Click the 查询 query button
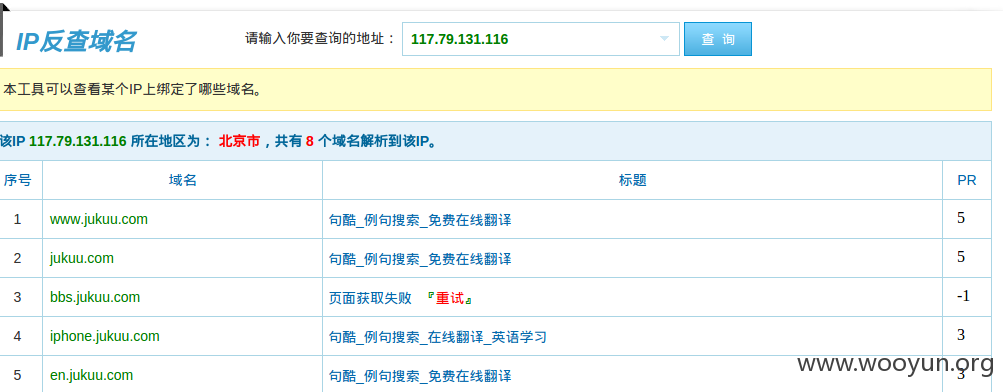1003x392 pixels. 718,39
